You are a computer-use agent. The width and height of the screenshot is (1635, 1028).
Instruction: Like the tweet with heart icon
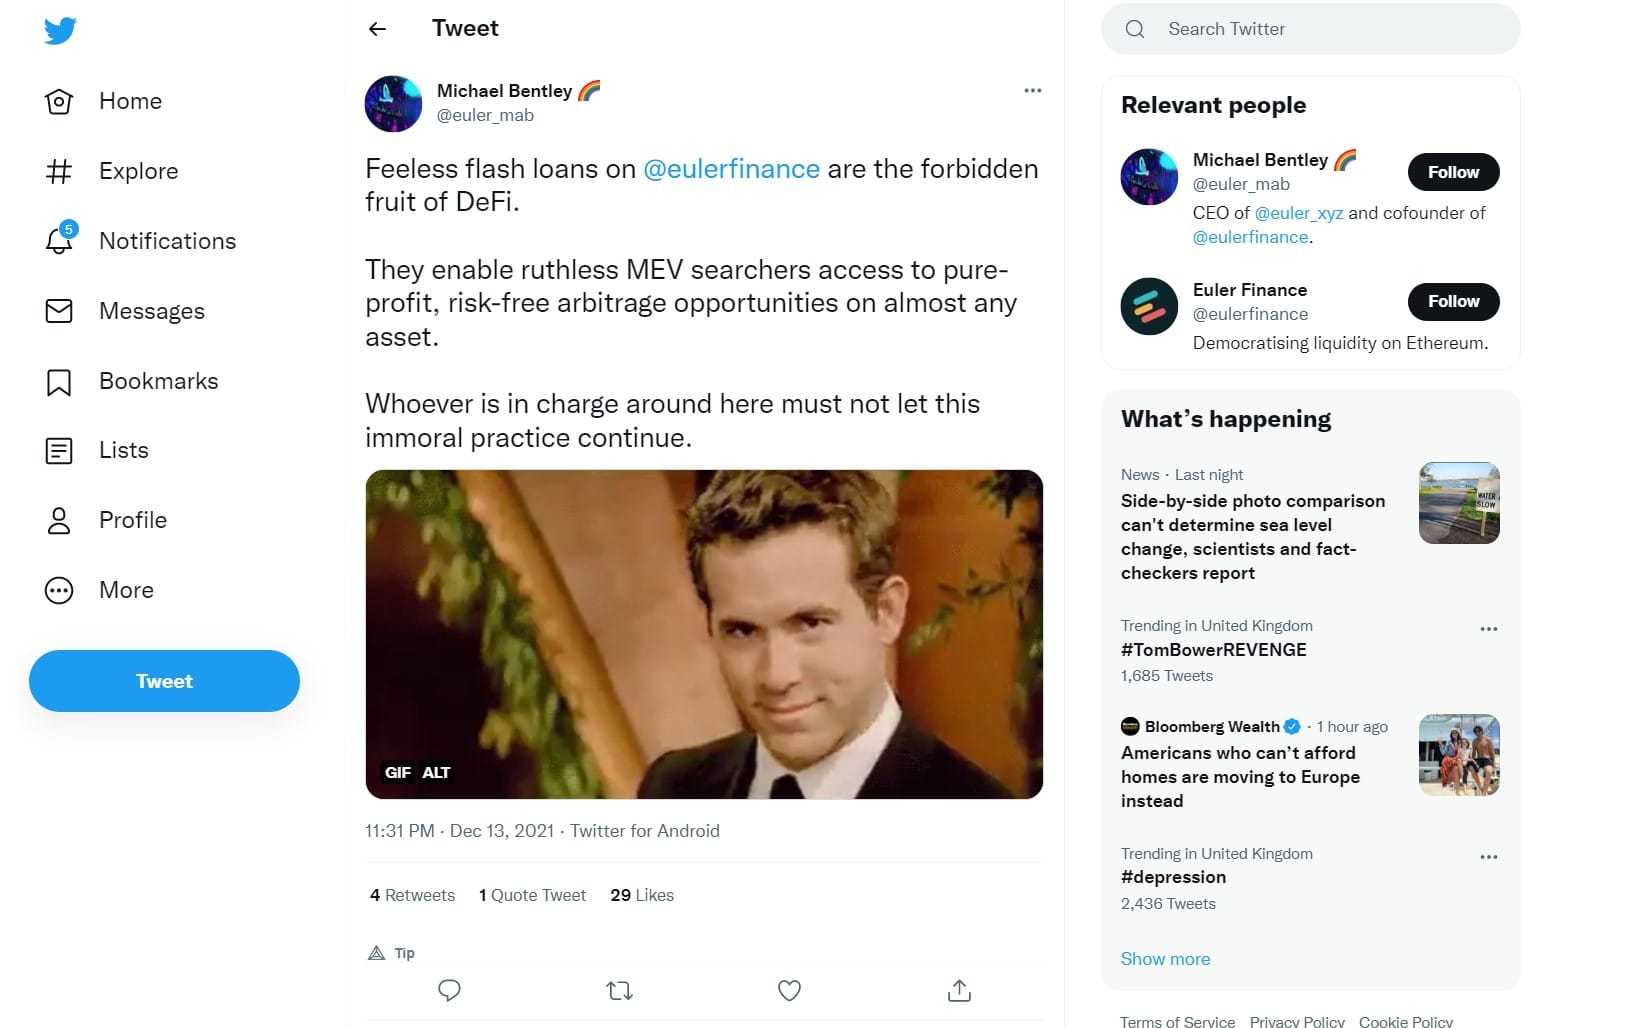click(789, 990)
